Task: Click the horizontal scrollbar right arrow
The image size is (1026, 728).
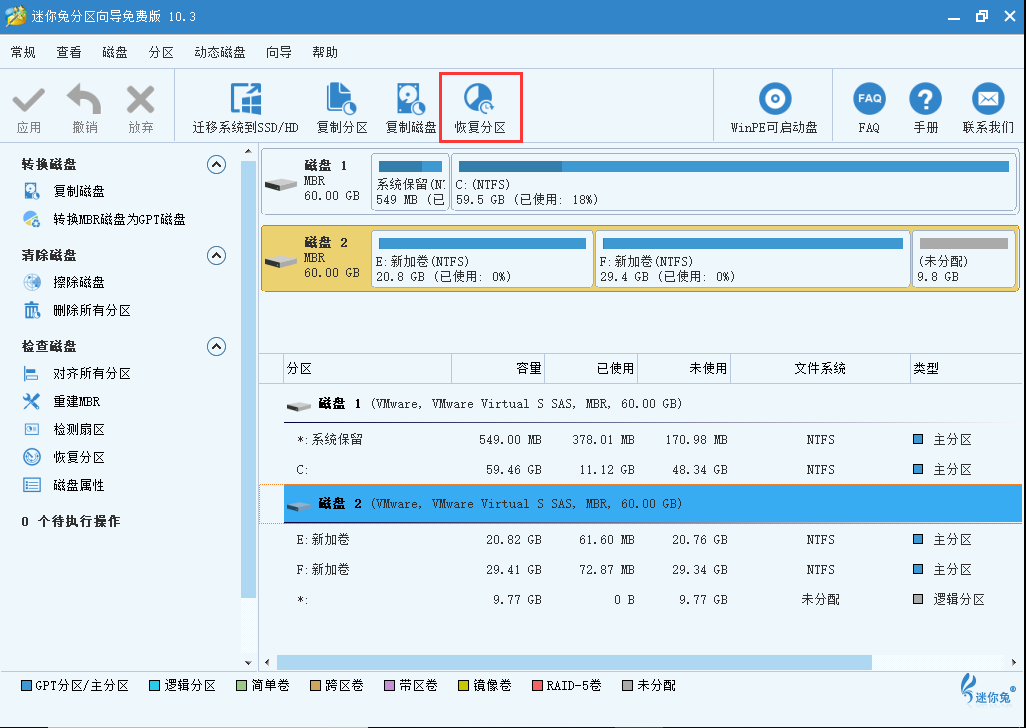Action: (1014, 663)
